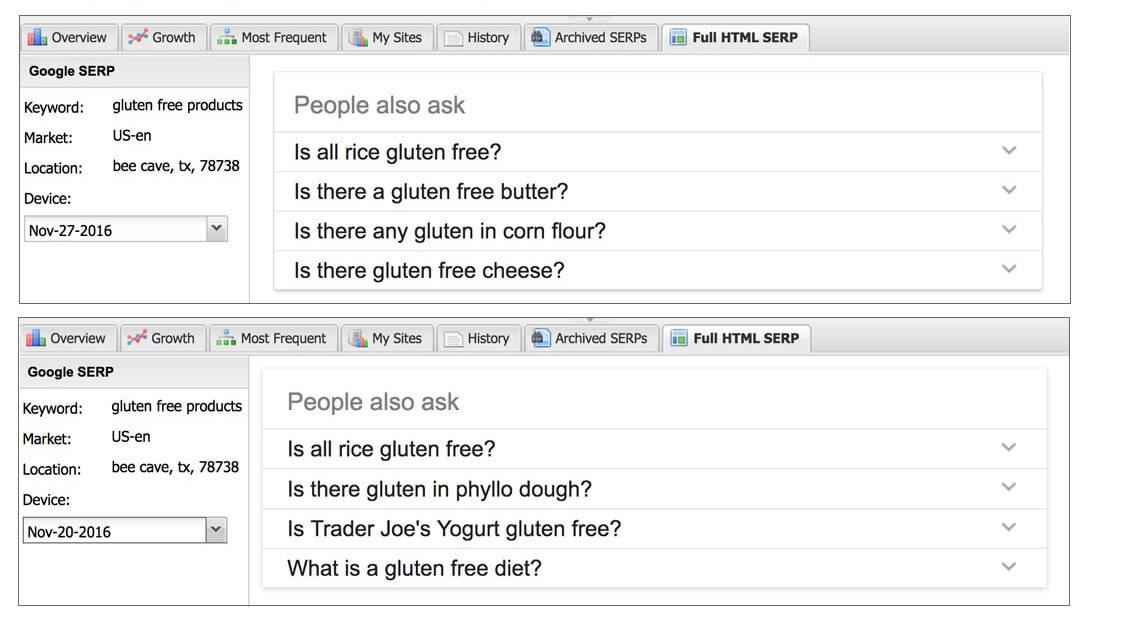1148x625 pixels.
Task: Expand "Is there gluten free cheese?" answer
Action: coord(1009,269)
